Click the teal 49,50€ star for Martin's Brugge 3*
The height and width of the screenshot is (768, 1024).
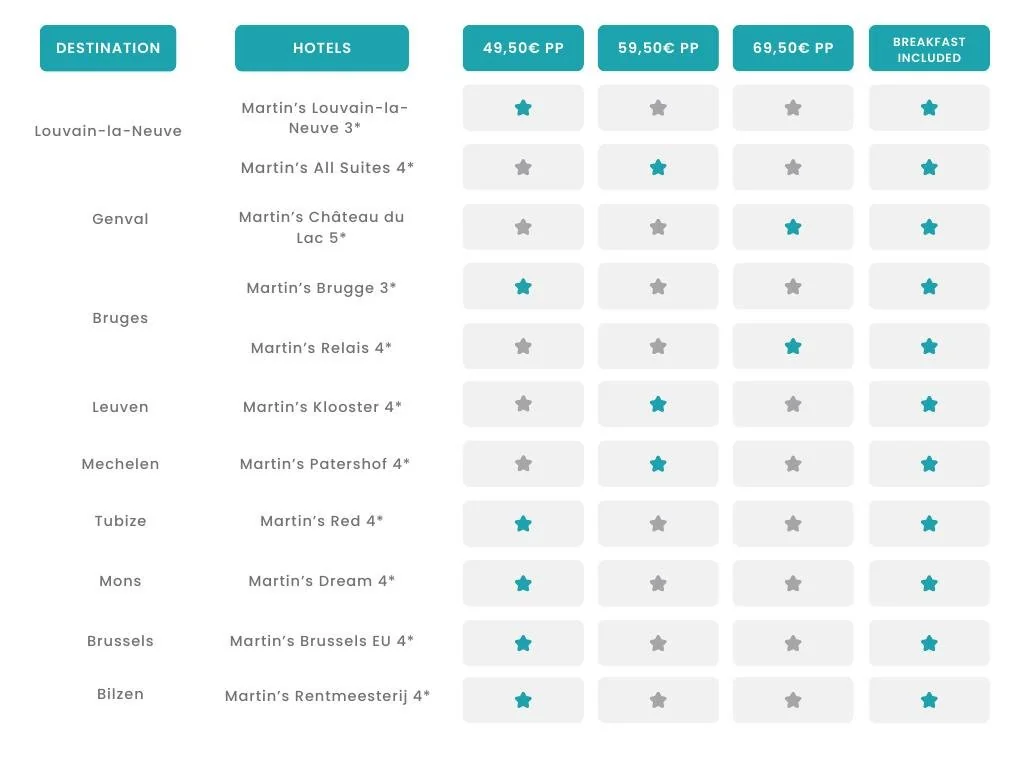(x=523, y=287)
